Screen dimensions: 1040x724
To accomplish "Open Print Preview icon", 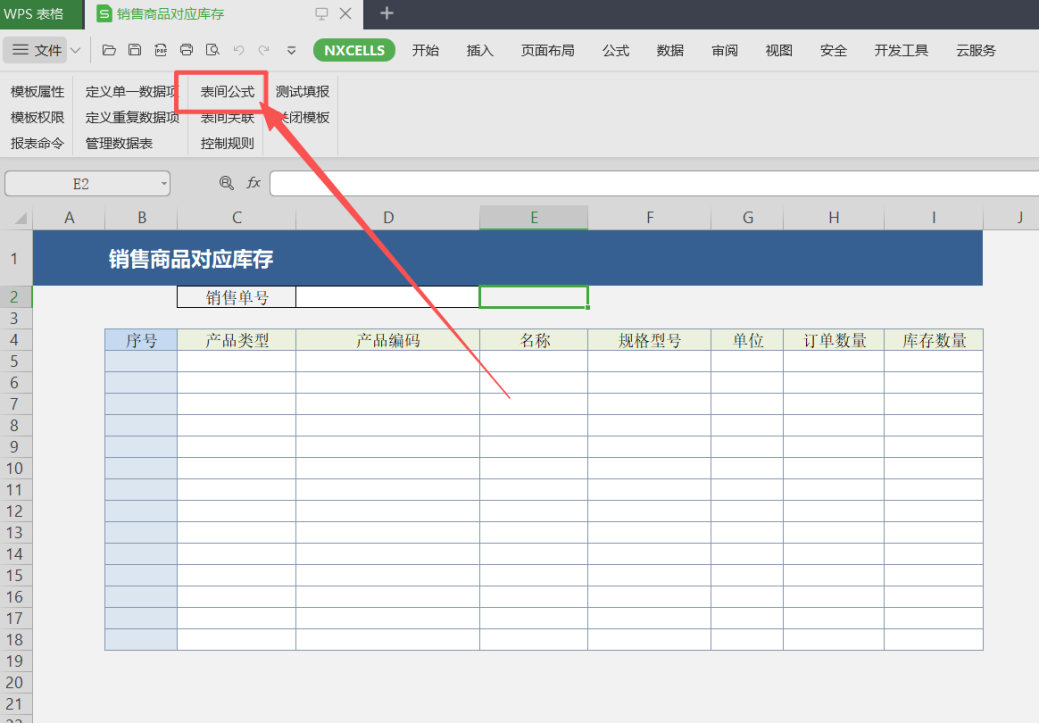I will click(x=212, y=50).
